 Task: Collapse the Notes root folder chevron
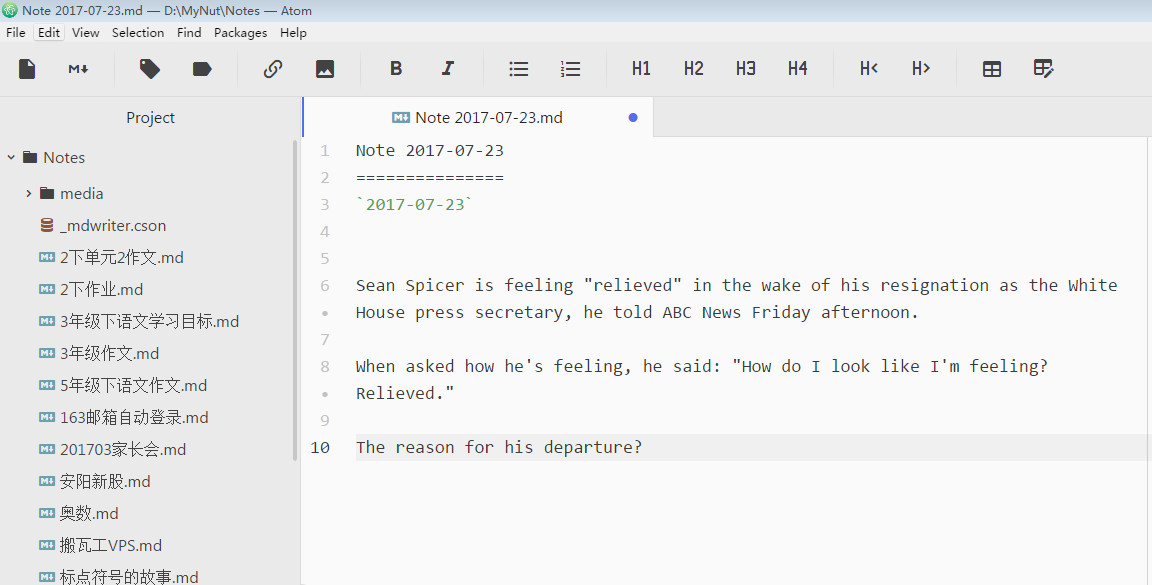tap(11, 157)
